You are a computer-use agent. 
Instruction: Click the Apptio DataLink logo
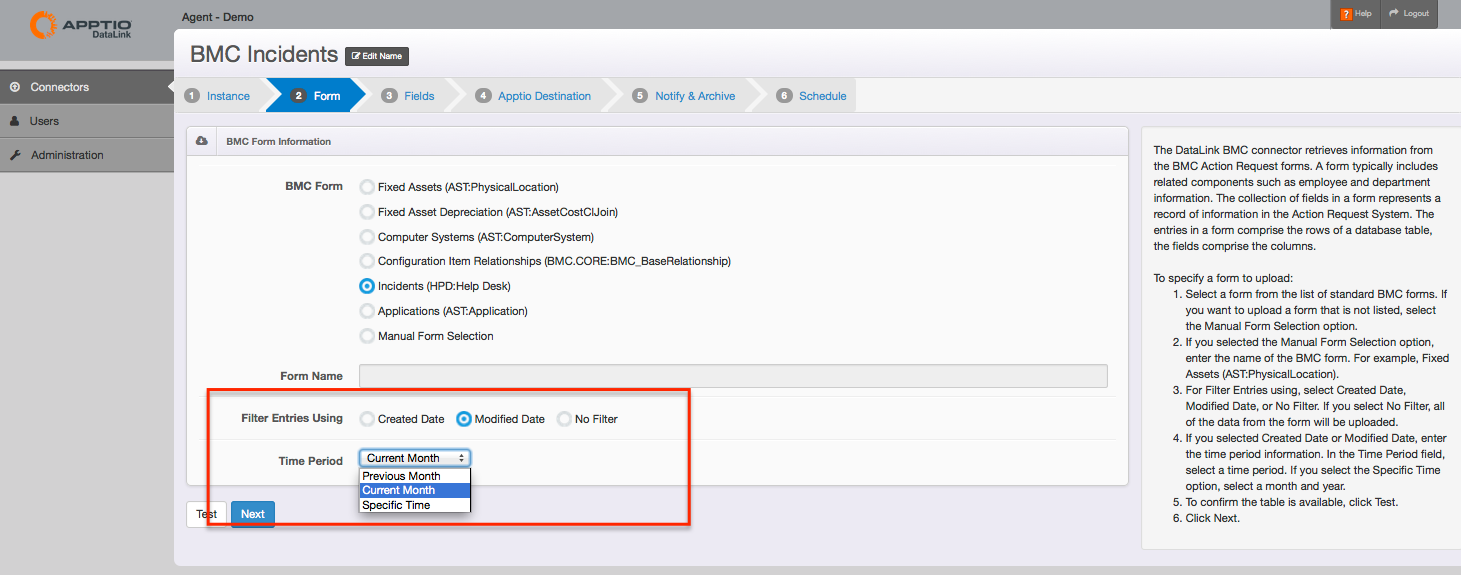coord(81,27)
